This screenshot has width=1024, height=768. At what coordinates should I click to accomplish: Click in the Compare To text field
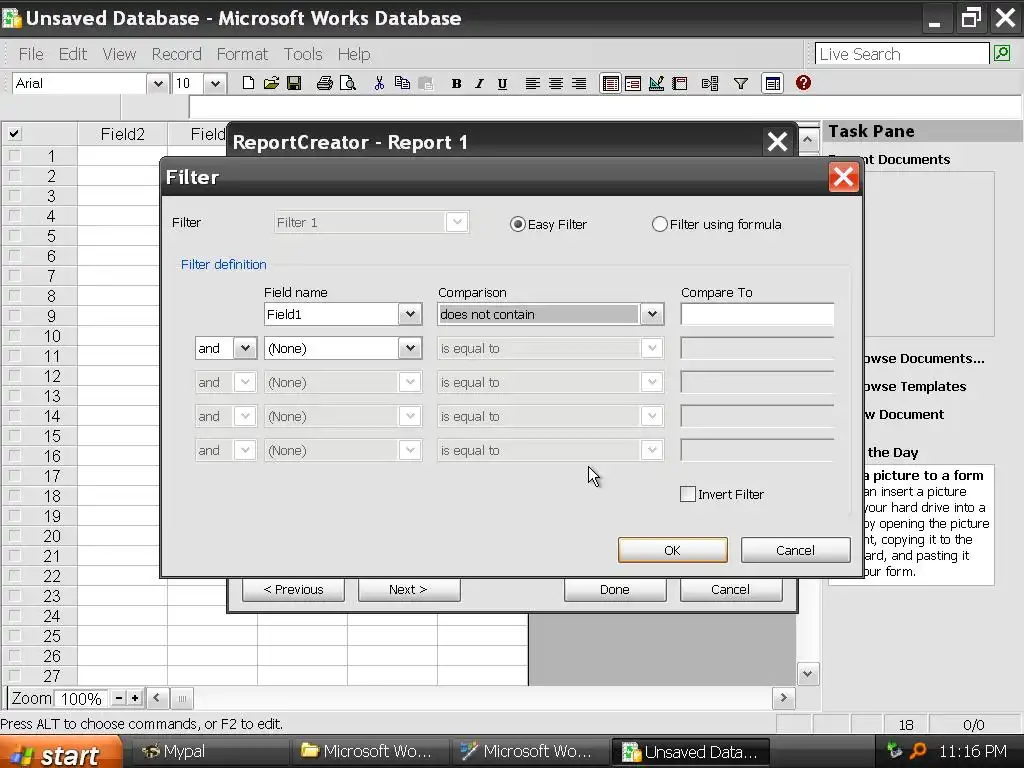(x=757, y=314)
